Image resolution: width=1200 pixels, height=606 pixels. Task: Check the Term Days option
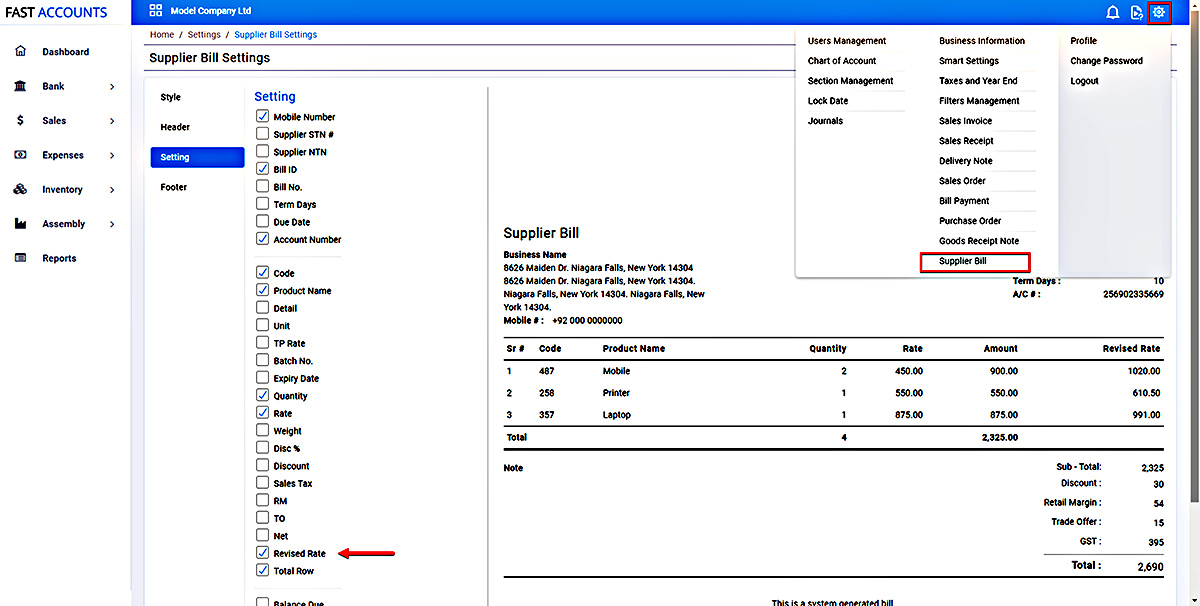click(263, 204)
